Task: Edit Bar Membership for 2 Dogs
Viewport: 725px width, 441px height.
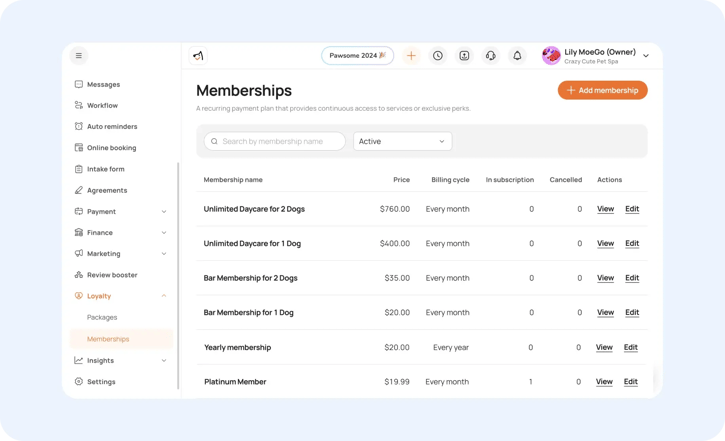Action: click(x=632, y=278)
